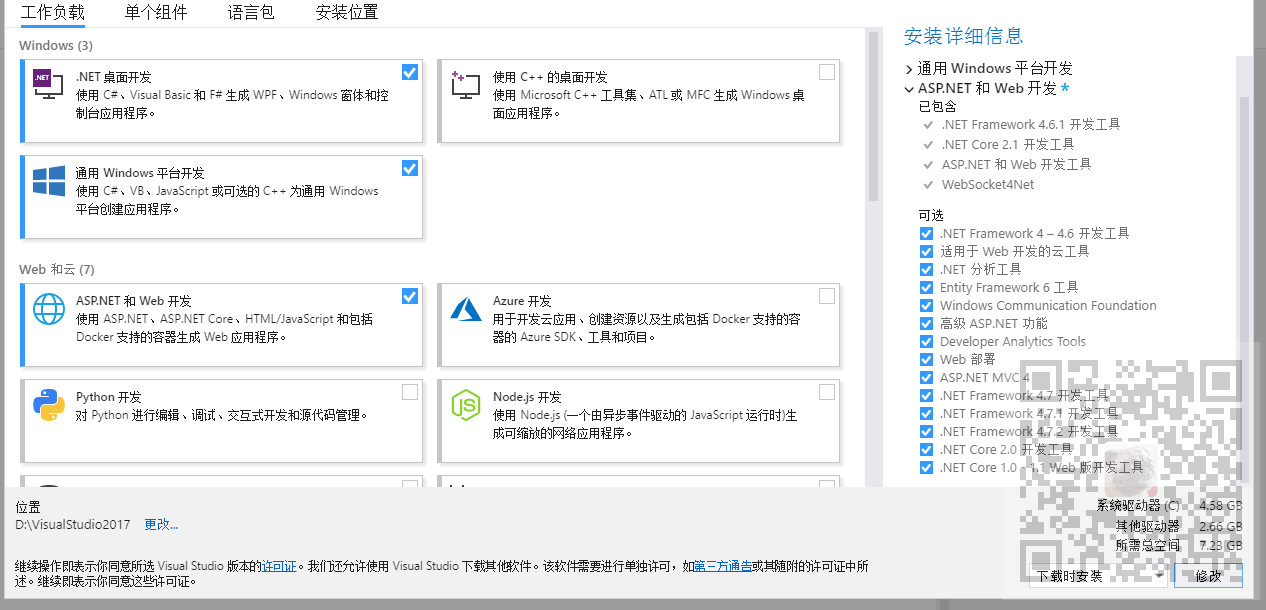
Task: Collapse the ASP.NET 和 Web 开发 details
Action: point(908,87)
